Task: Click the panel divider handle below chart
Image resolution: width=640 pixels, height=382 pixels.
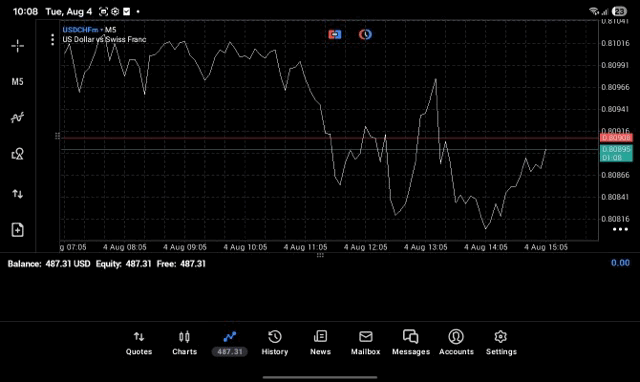Action: click(x=320, y=255)
